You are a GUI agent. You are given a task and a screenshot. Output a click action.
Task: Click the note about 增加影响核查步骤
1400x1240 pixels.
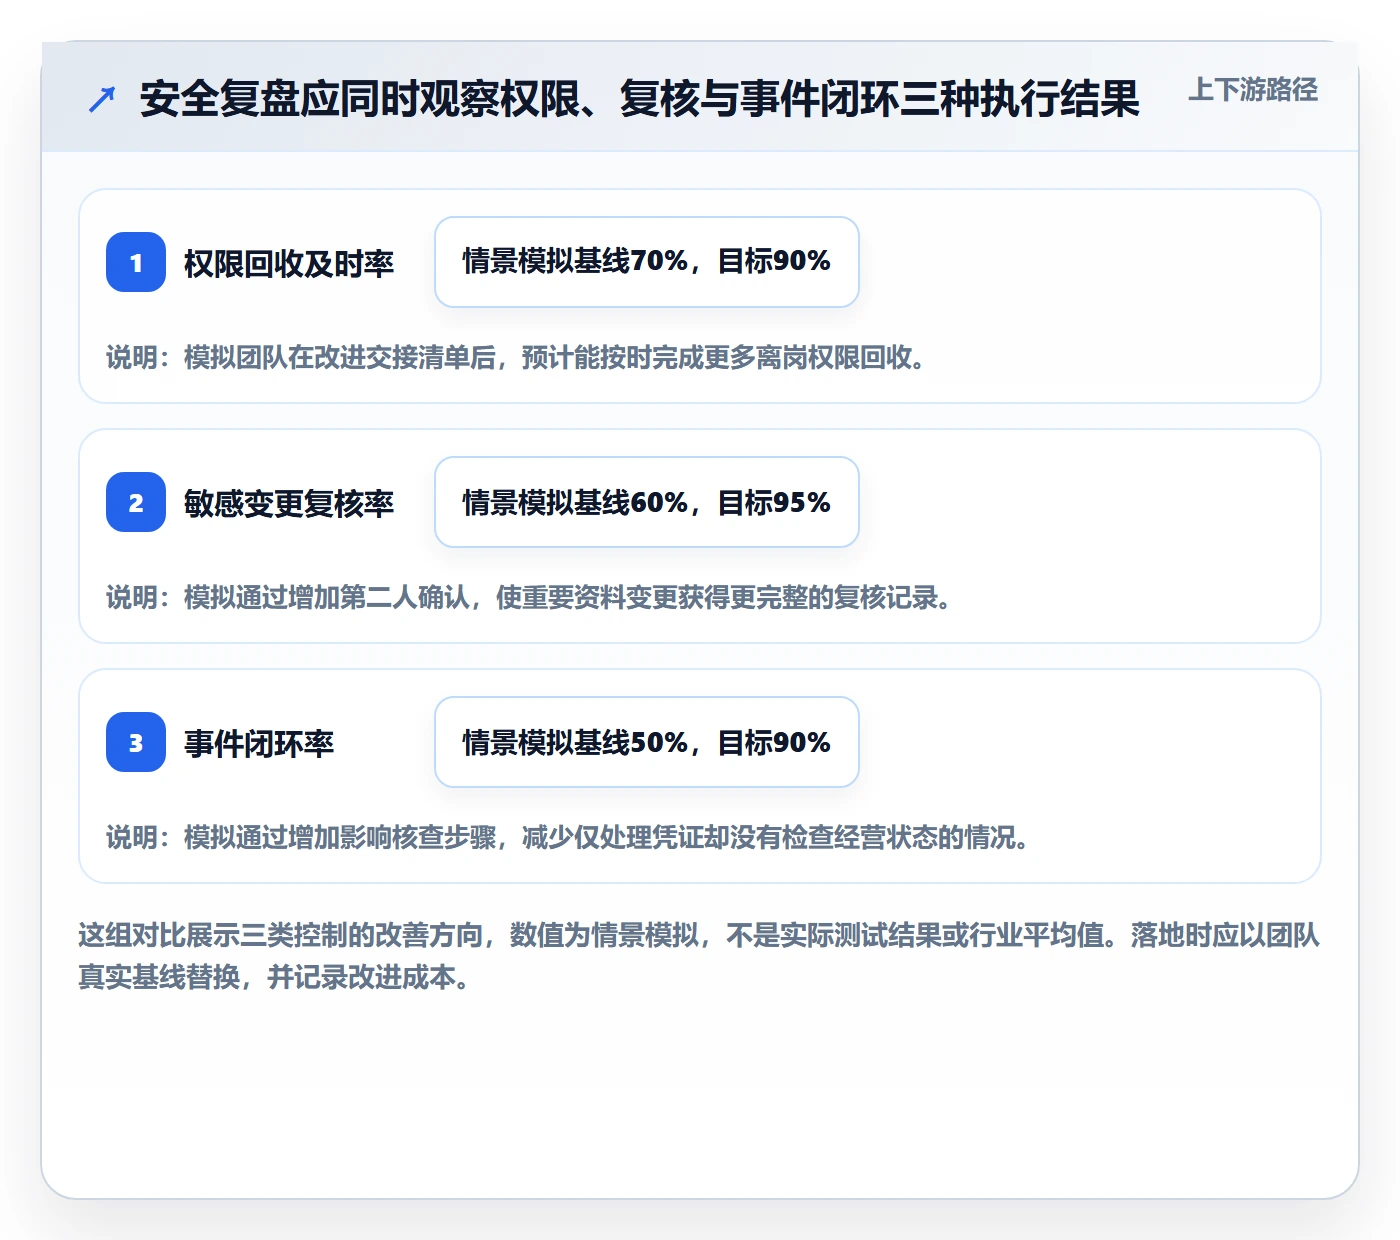coord(567,837)
